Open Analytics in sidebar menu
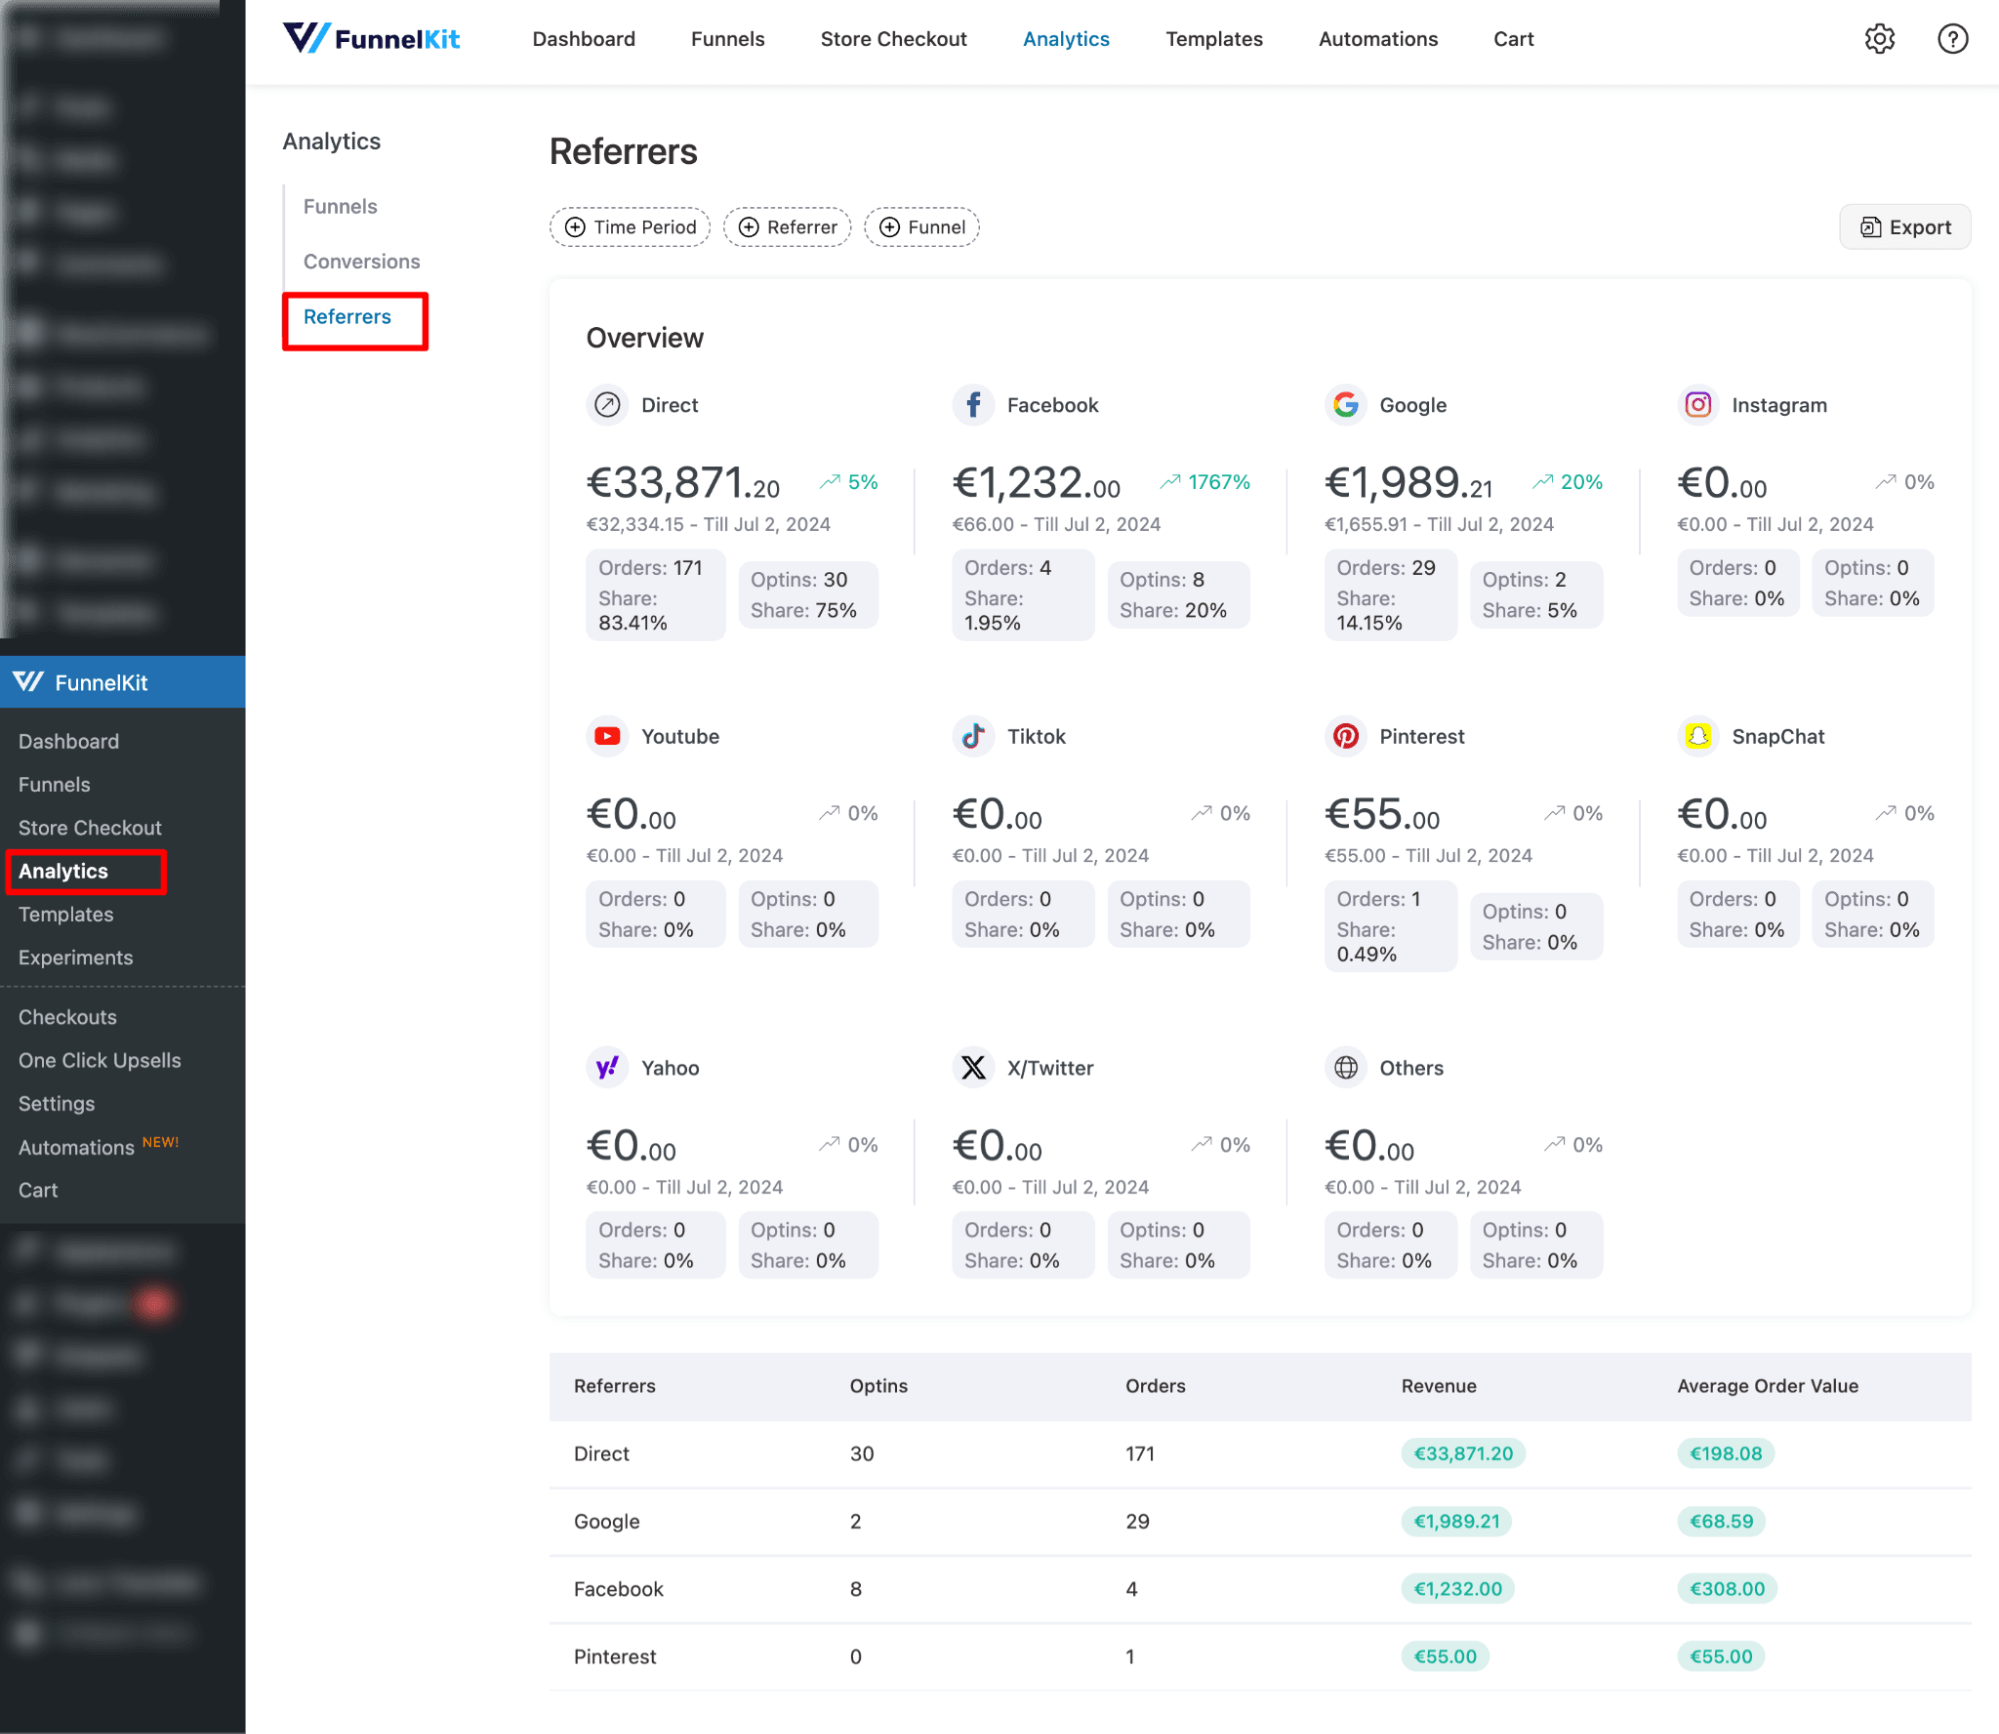Viewport: 1999px width, 1734px height. 63,871
